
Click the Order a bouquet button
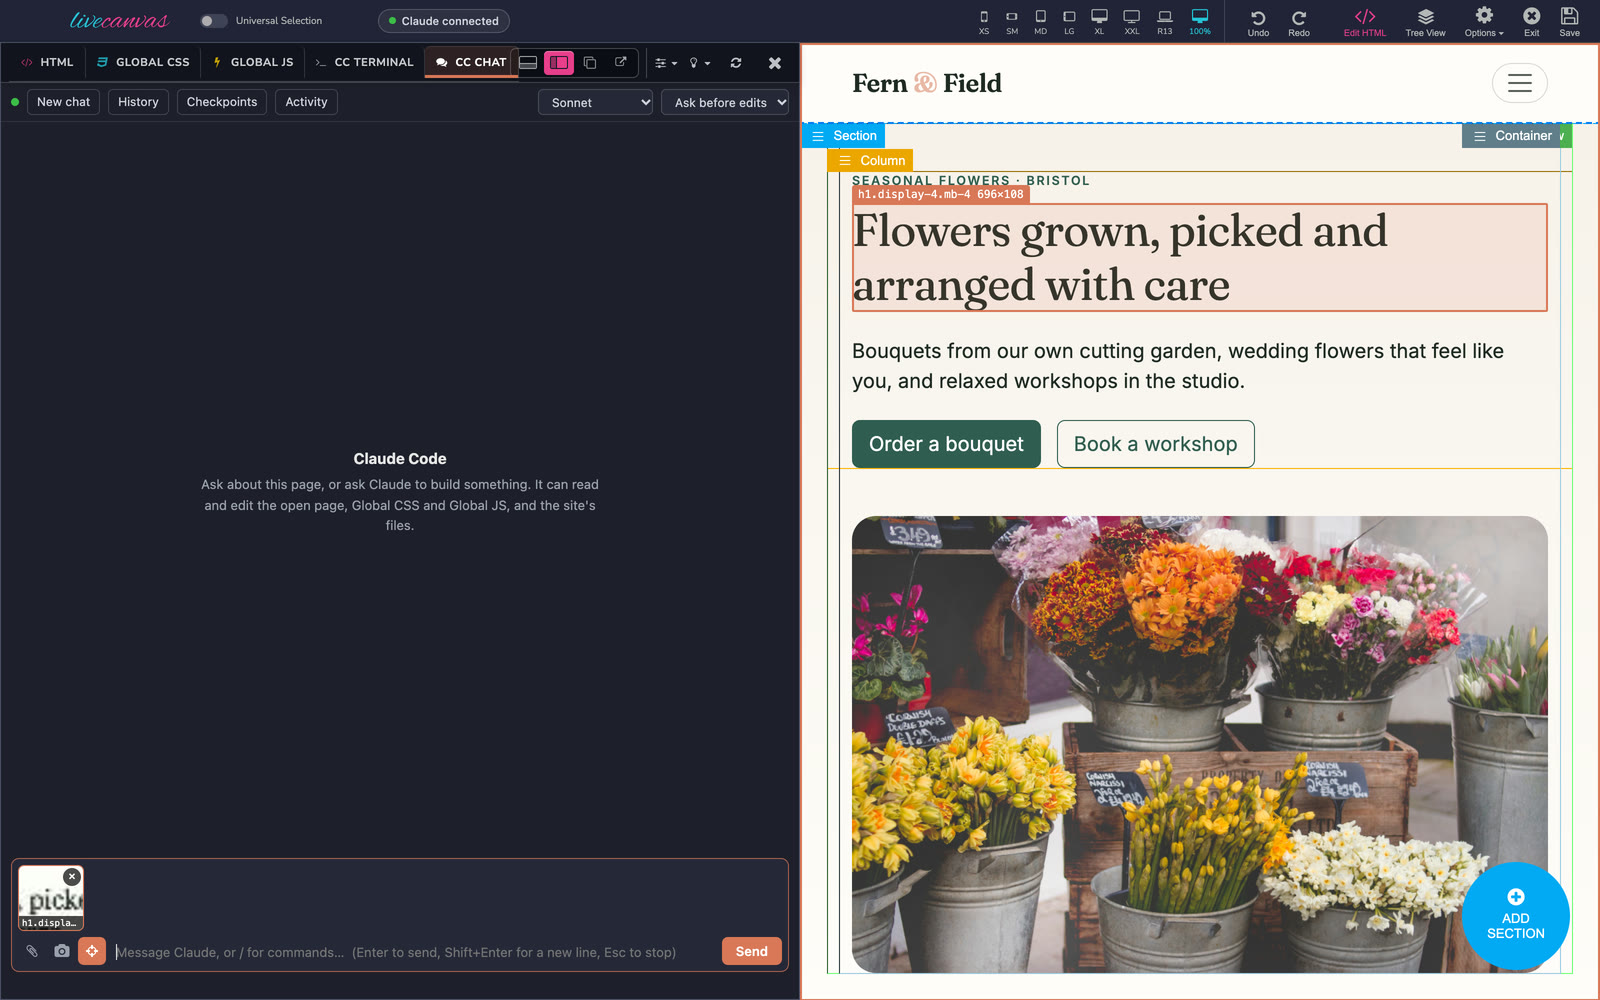click(x=946, y=444)
